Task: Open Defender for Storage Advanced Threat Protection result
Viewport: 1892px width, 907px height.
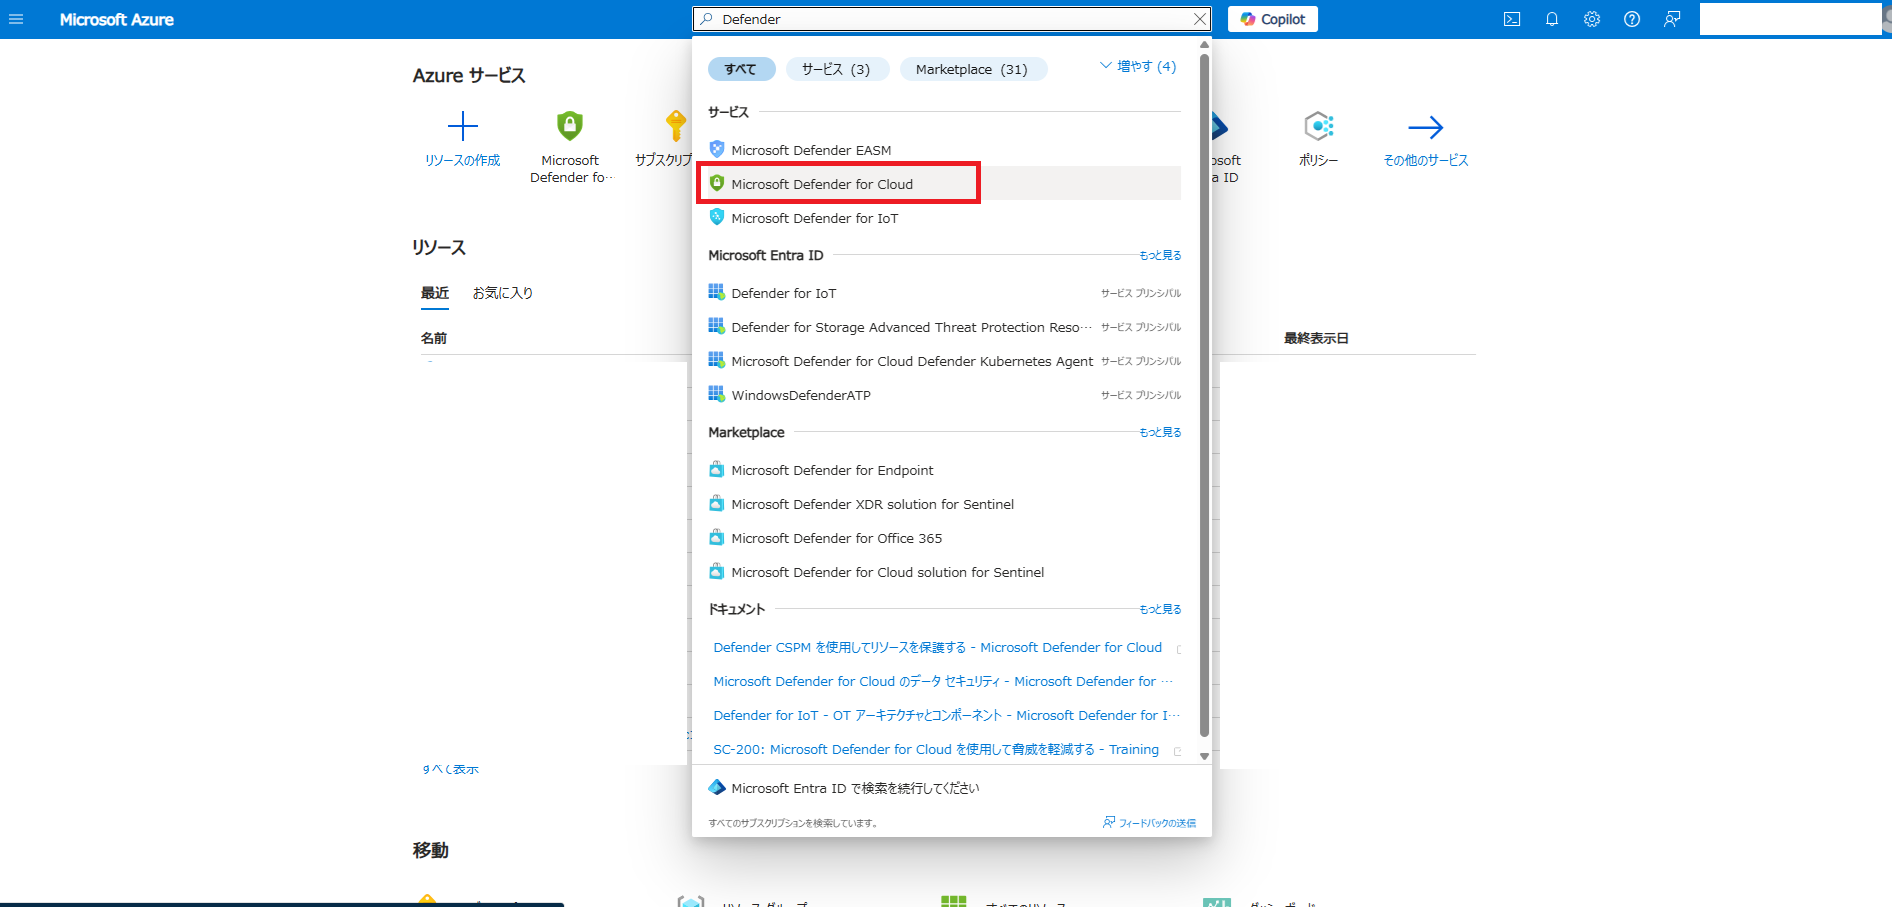Action: click(x=944, y=327)
